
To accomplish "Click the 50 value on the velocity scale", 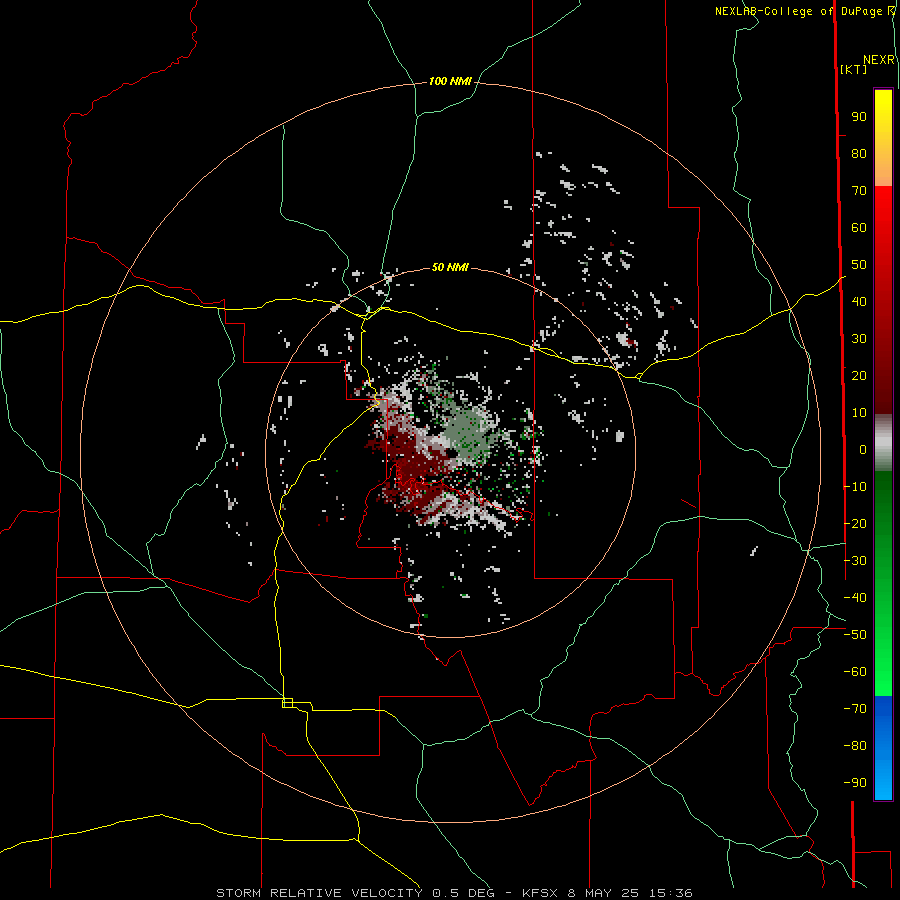I will (859, 265).
